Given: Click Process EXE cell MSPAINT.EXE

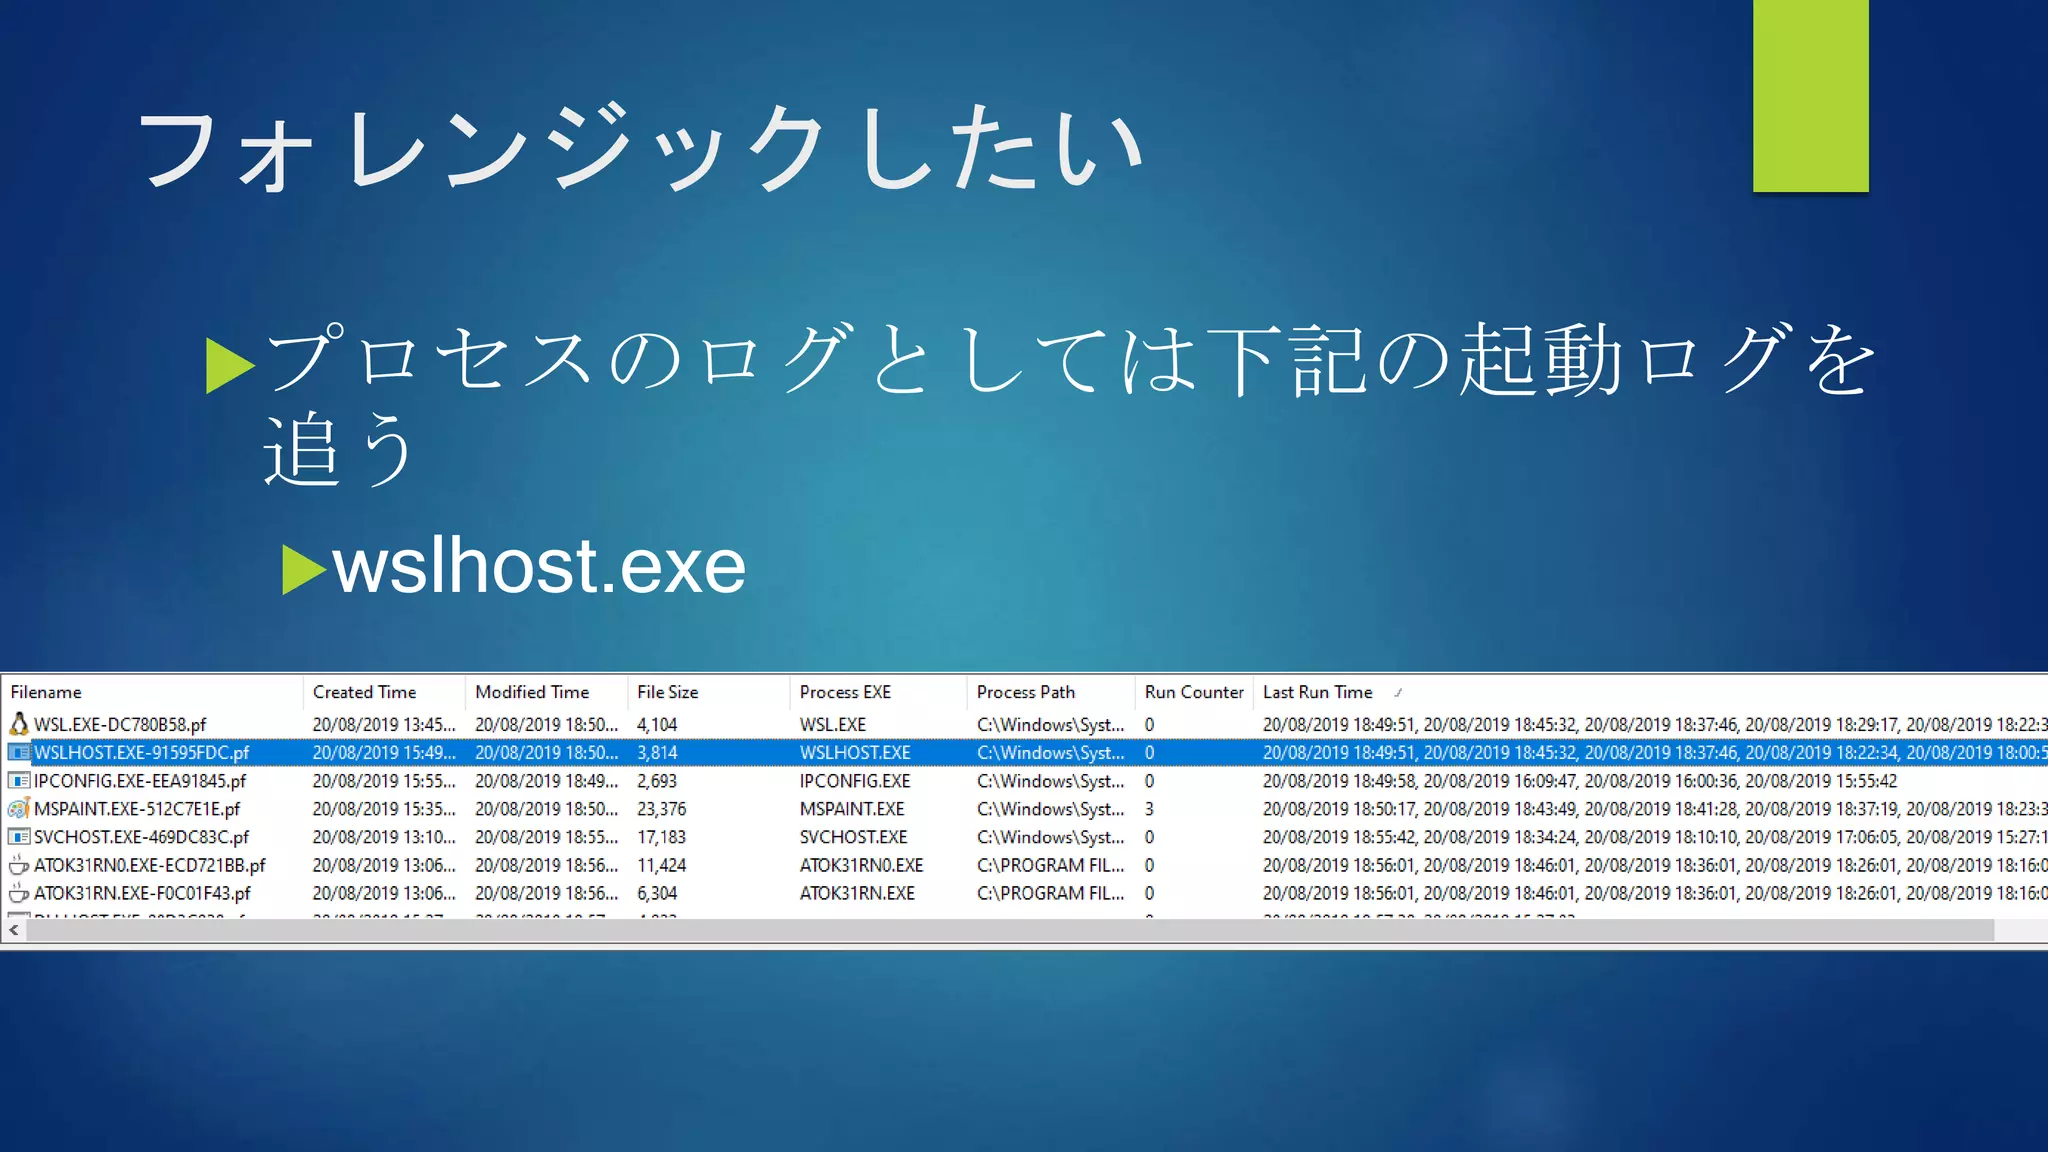Looking at the screenshot, I should point(852,808).
